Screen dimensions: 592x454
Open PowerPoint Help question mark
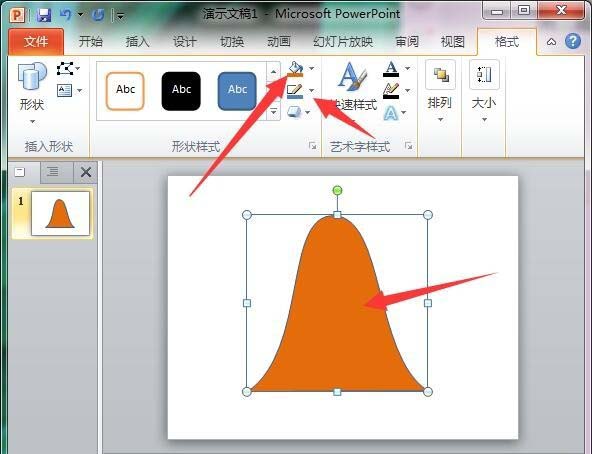573,41
